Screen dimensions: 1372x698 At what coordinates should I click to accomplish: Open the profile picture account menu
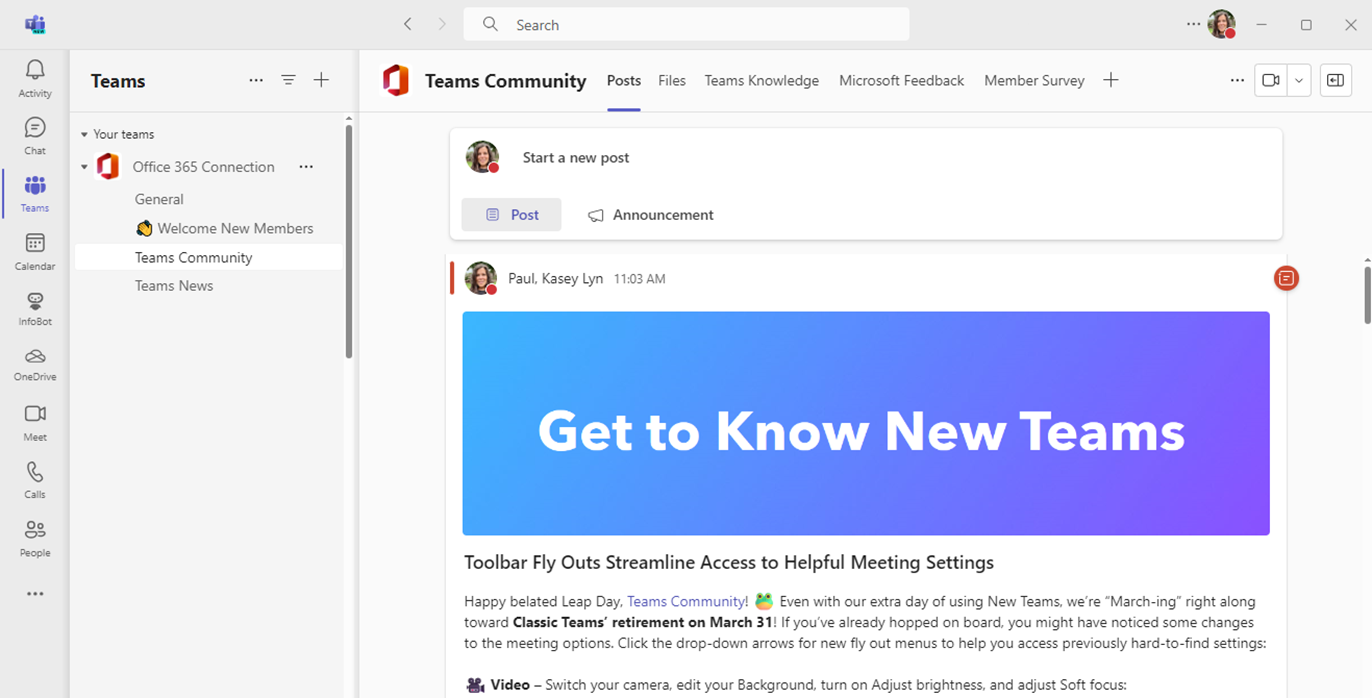coord(1222,24)
